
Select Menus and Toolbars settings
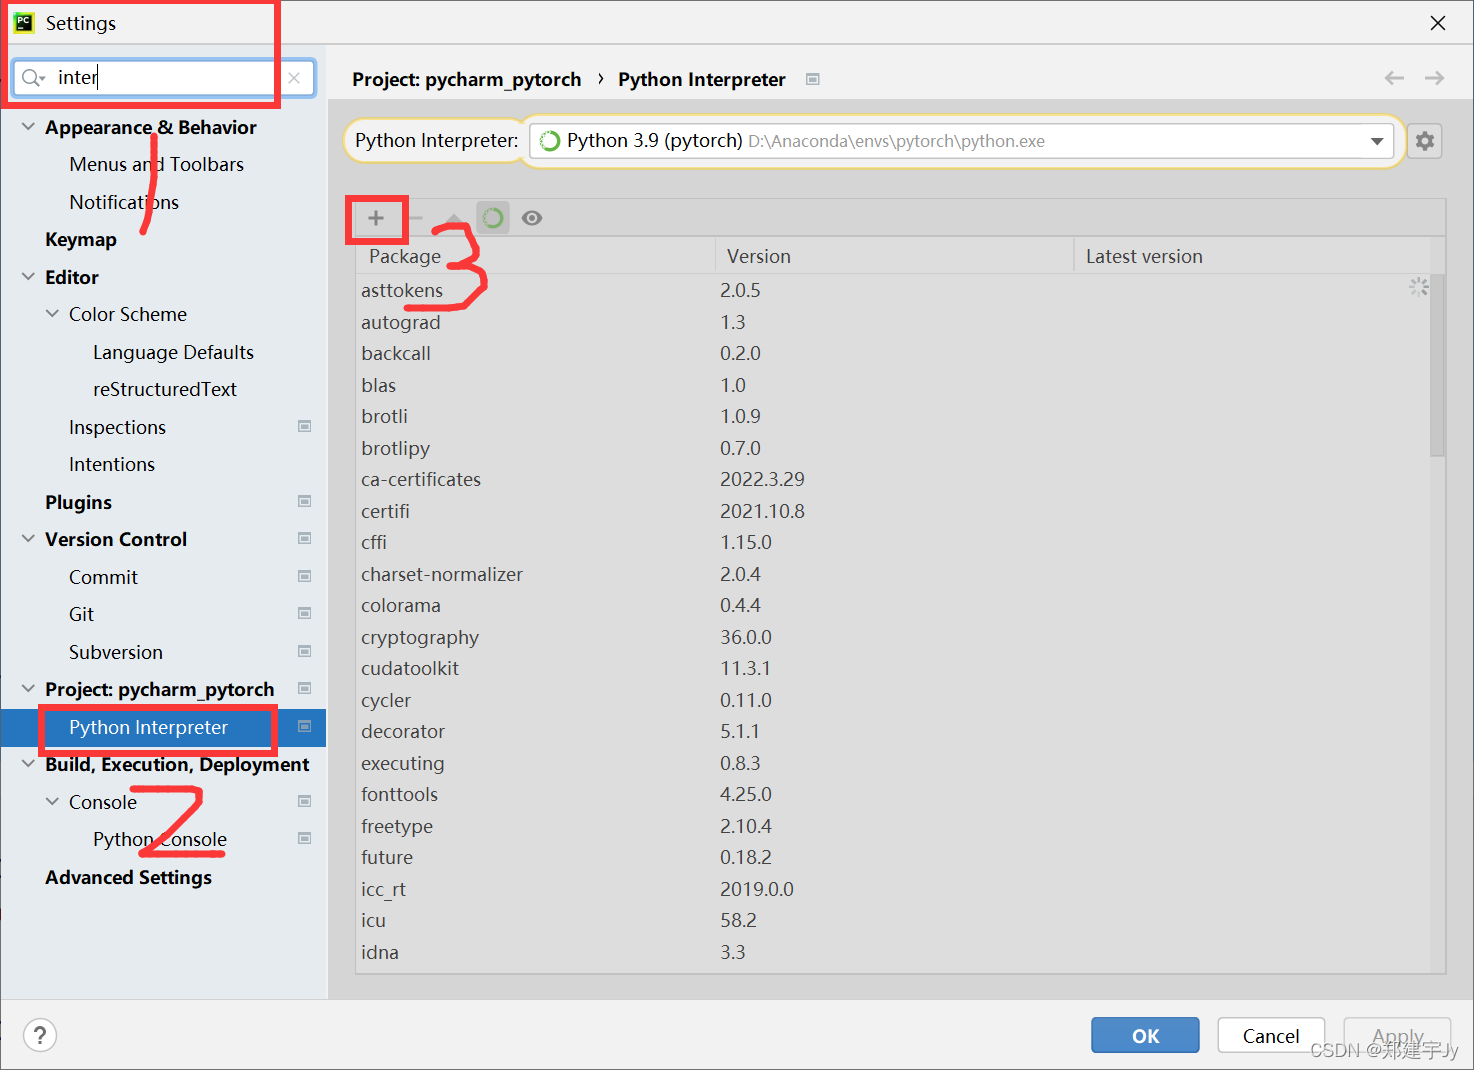[x=156, y=164]
